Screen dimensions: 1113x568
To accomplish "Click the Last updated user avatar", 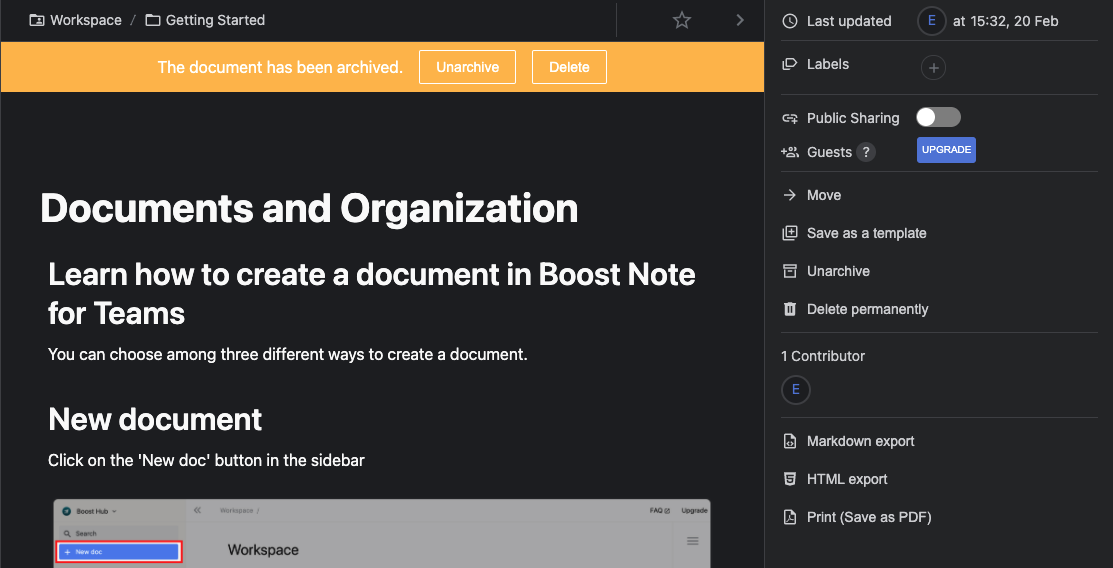I will point(931,21).
